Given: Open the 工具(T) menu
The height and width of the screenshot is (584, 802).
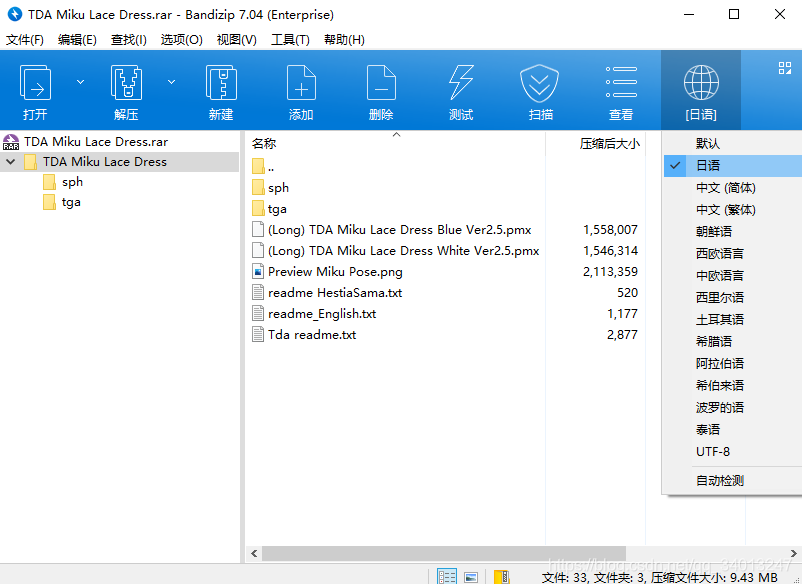Looking at the screenshot, I should (x=291, y=39).
